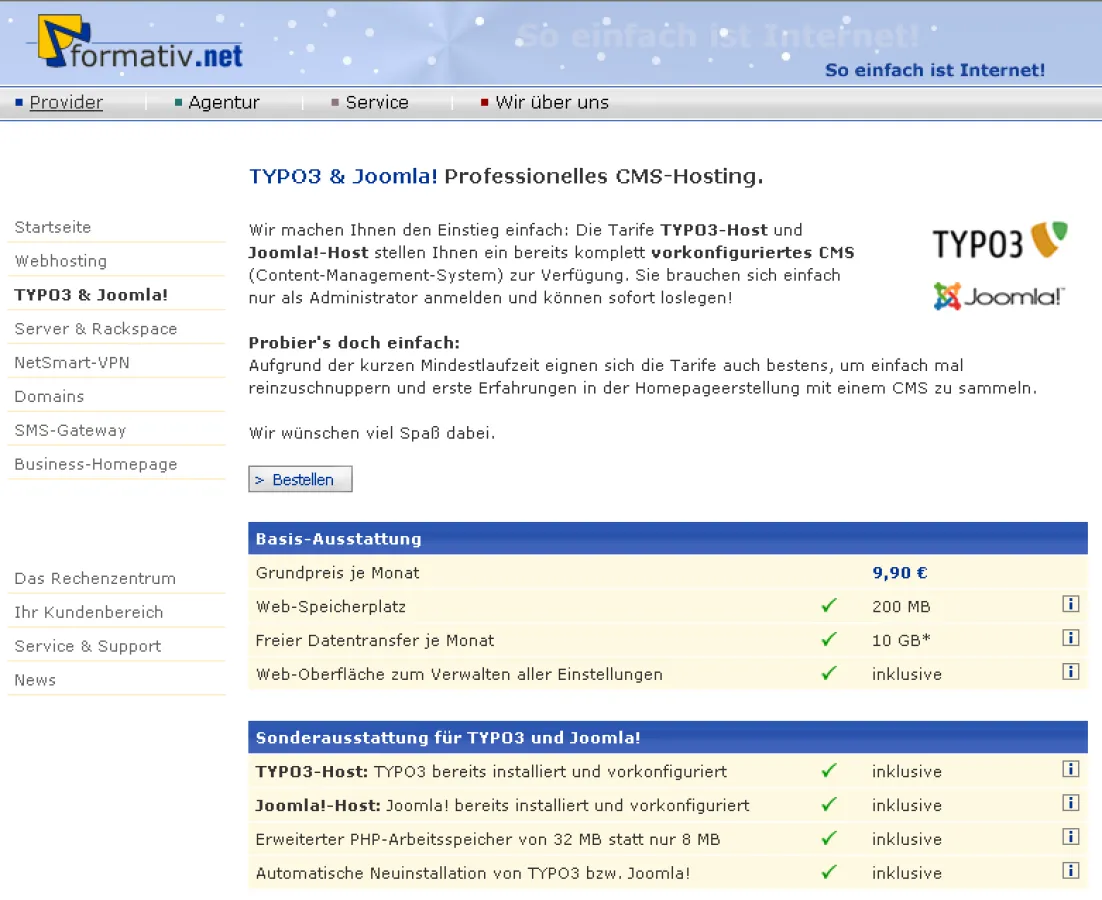Open the Agentur menu
1102x900 pixels.
224,102
